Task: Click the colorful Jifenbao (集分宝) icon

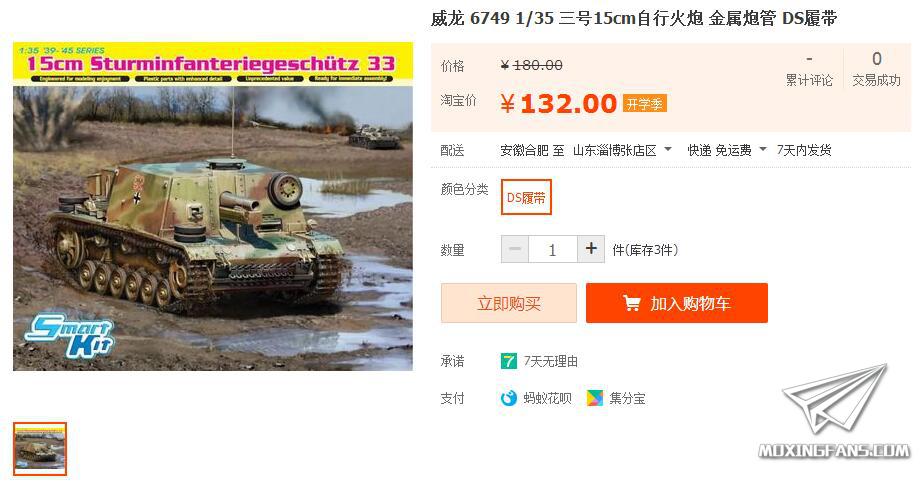Action: (x=594, y=399)
